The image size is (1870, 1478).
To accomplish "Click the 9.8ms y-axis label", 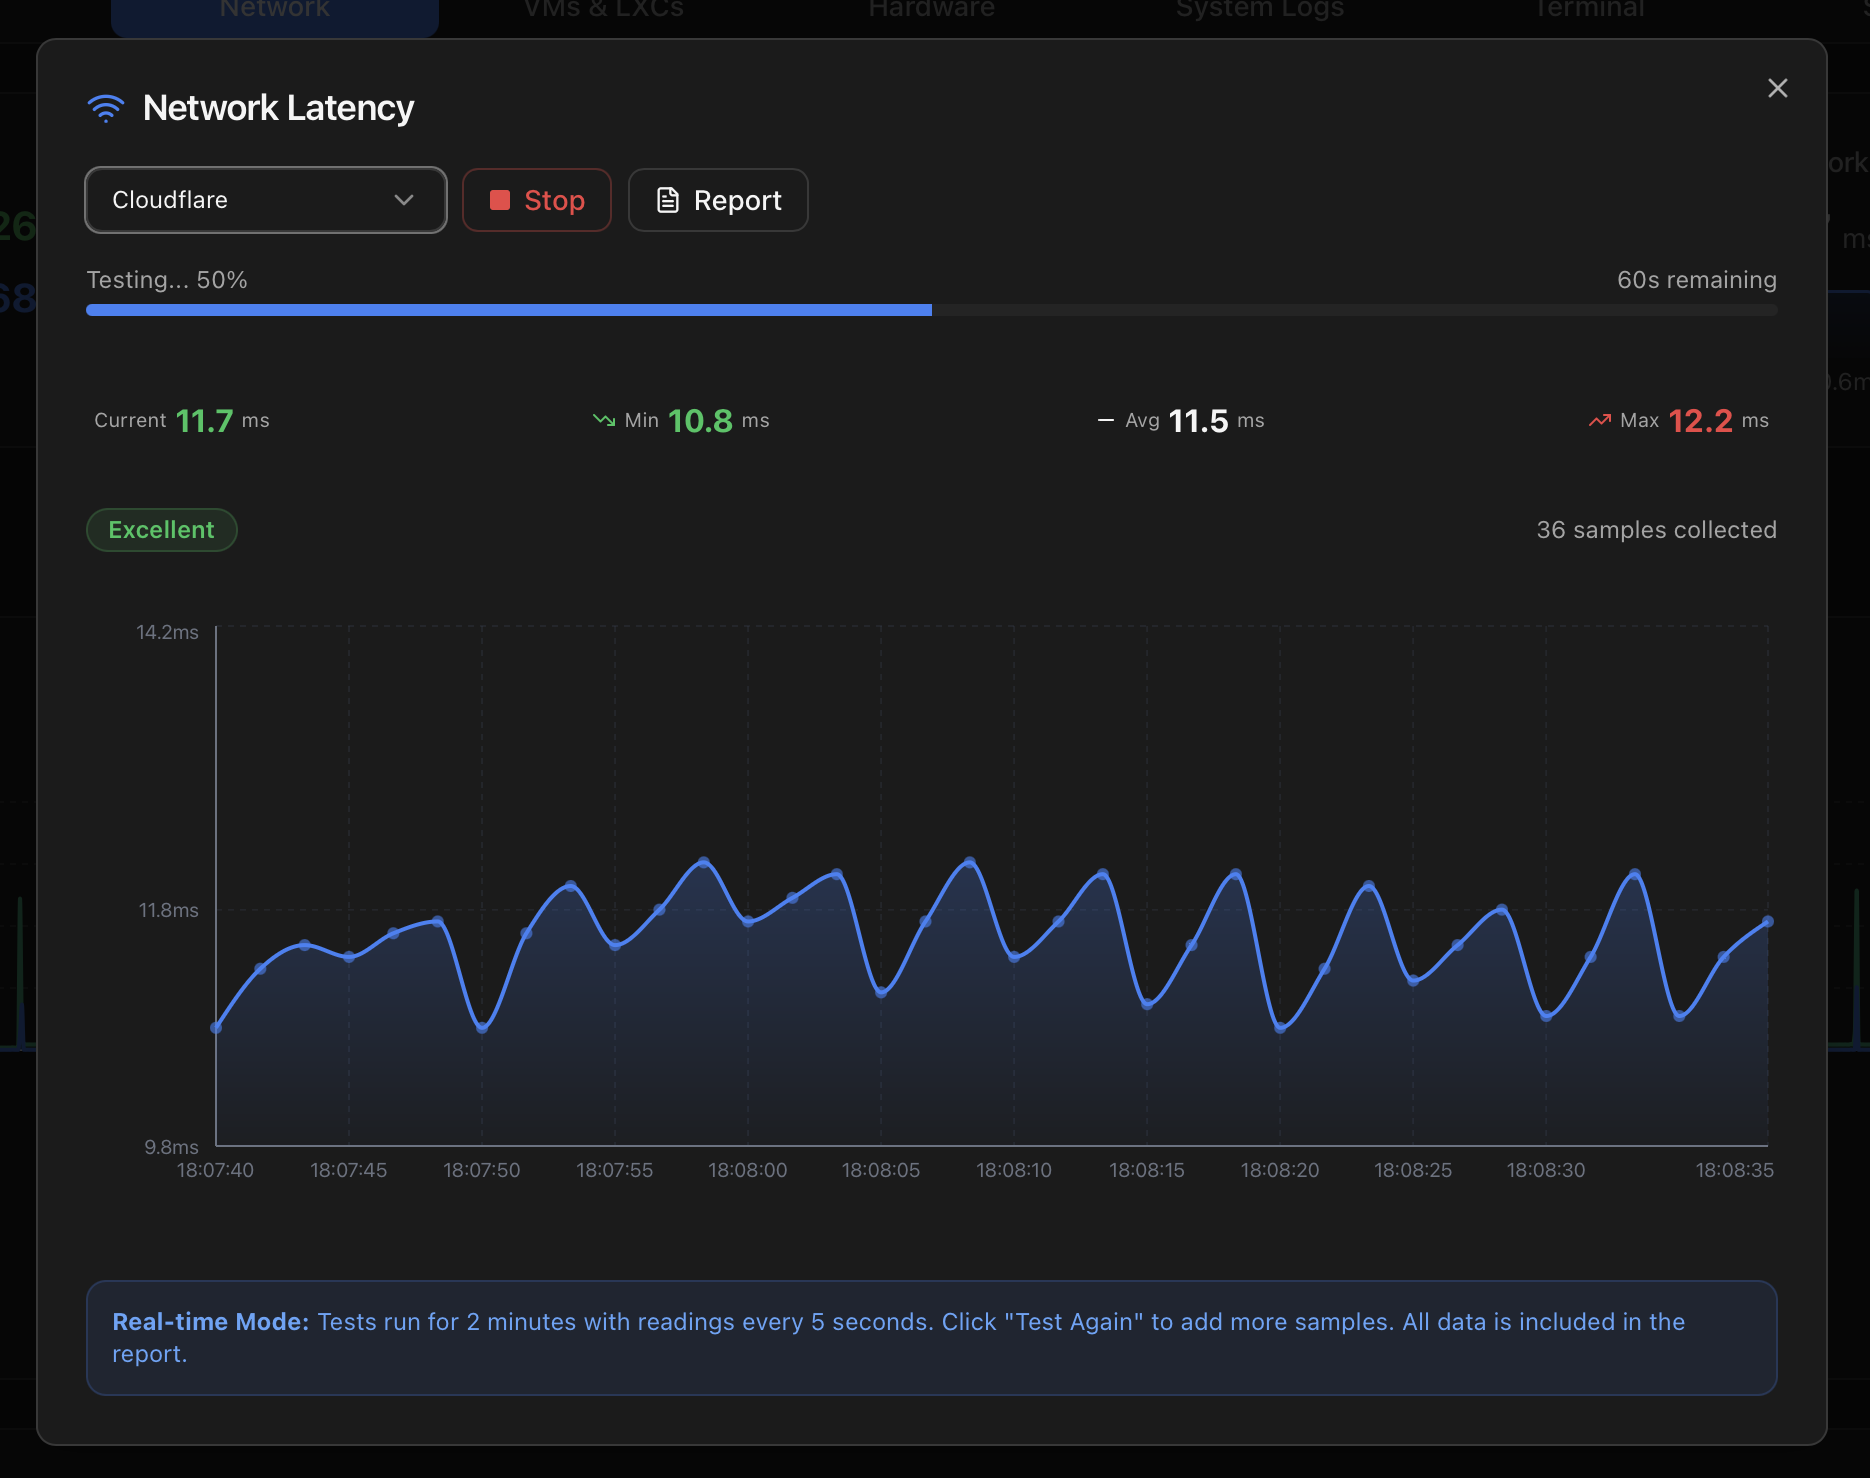I will point(171,1147).
